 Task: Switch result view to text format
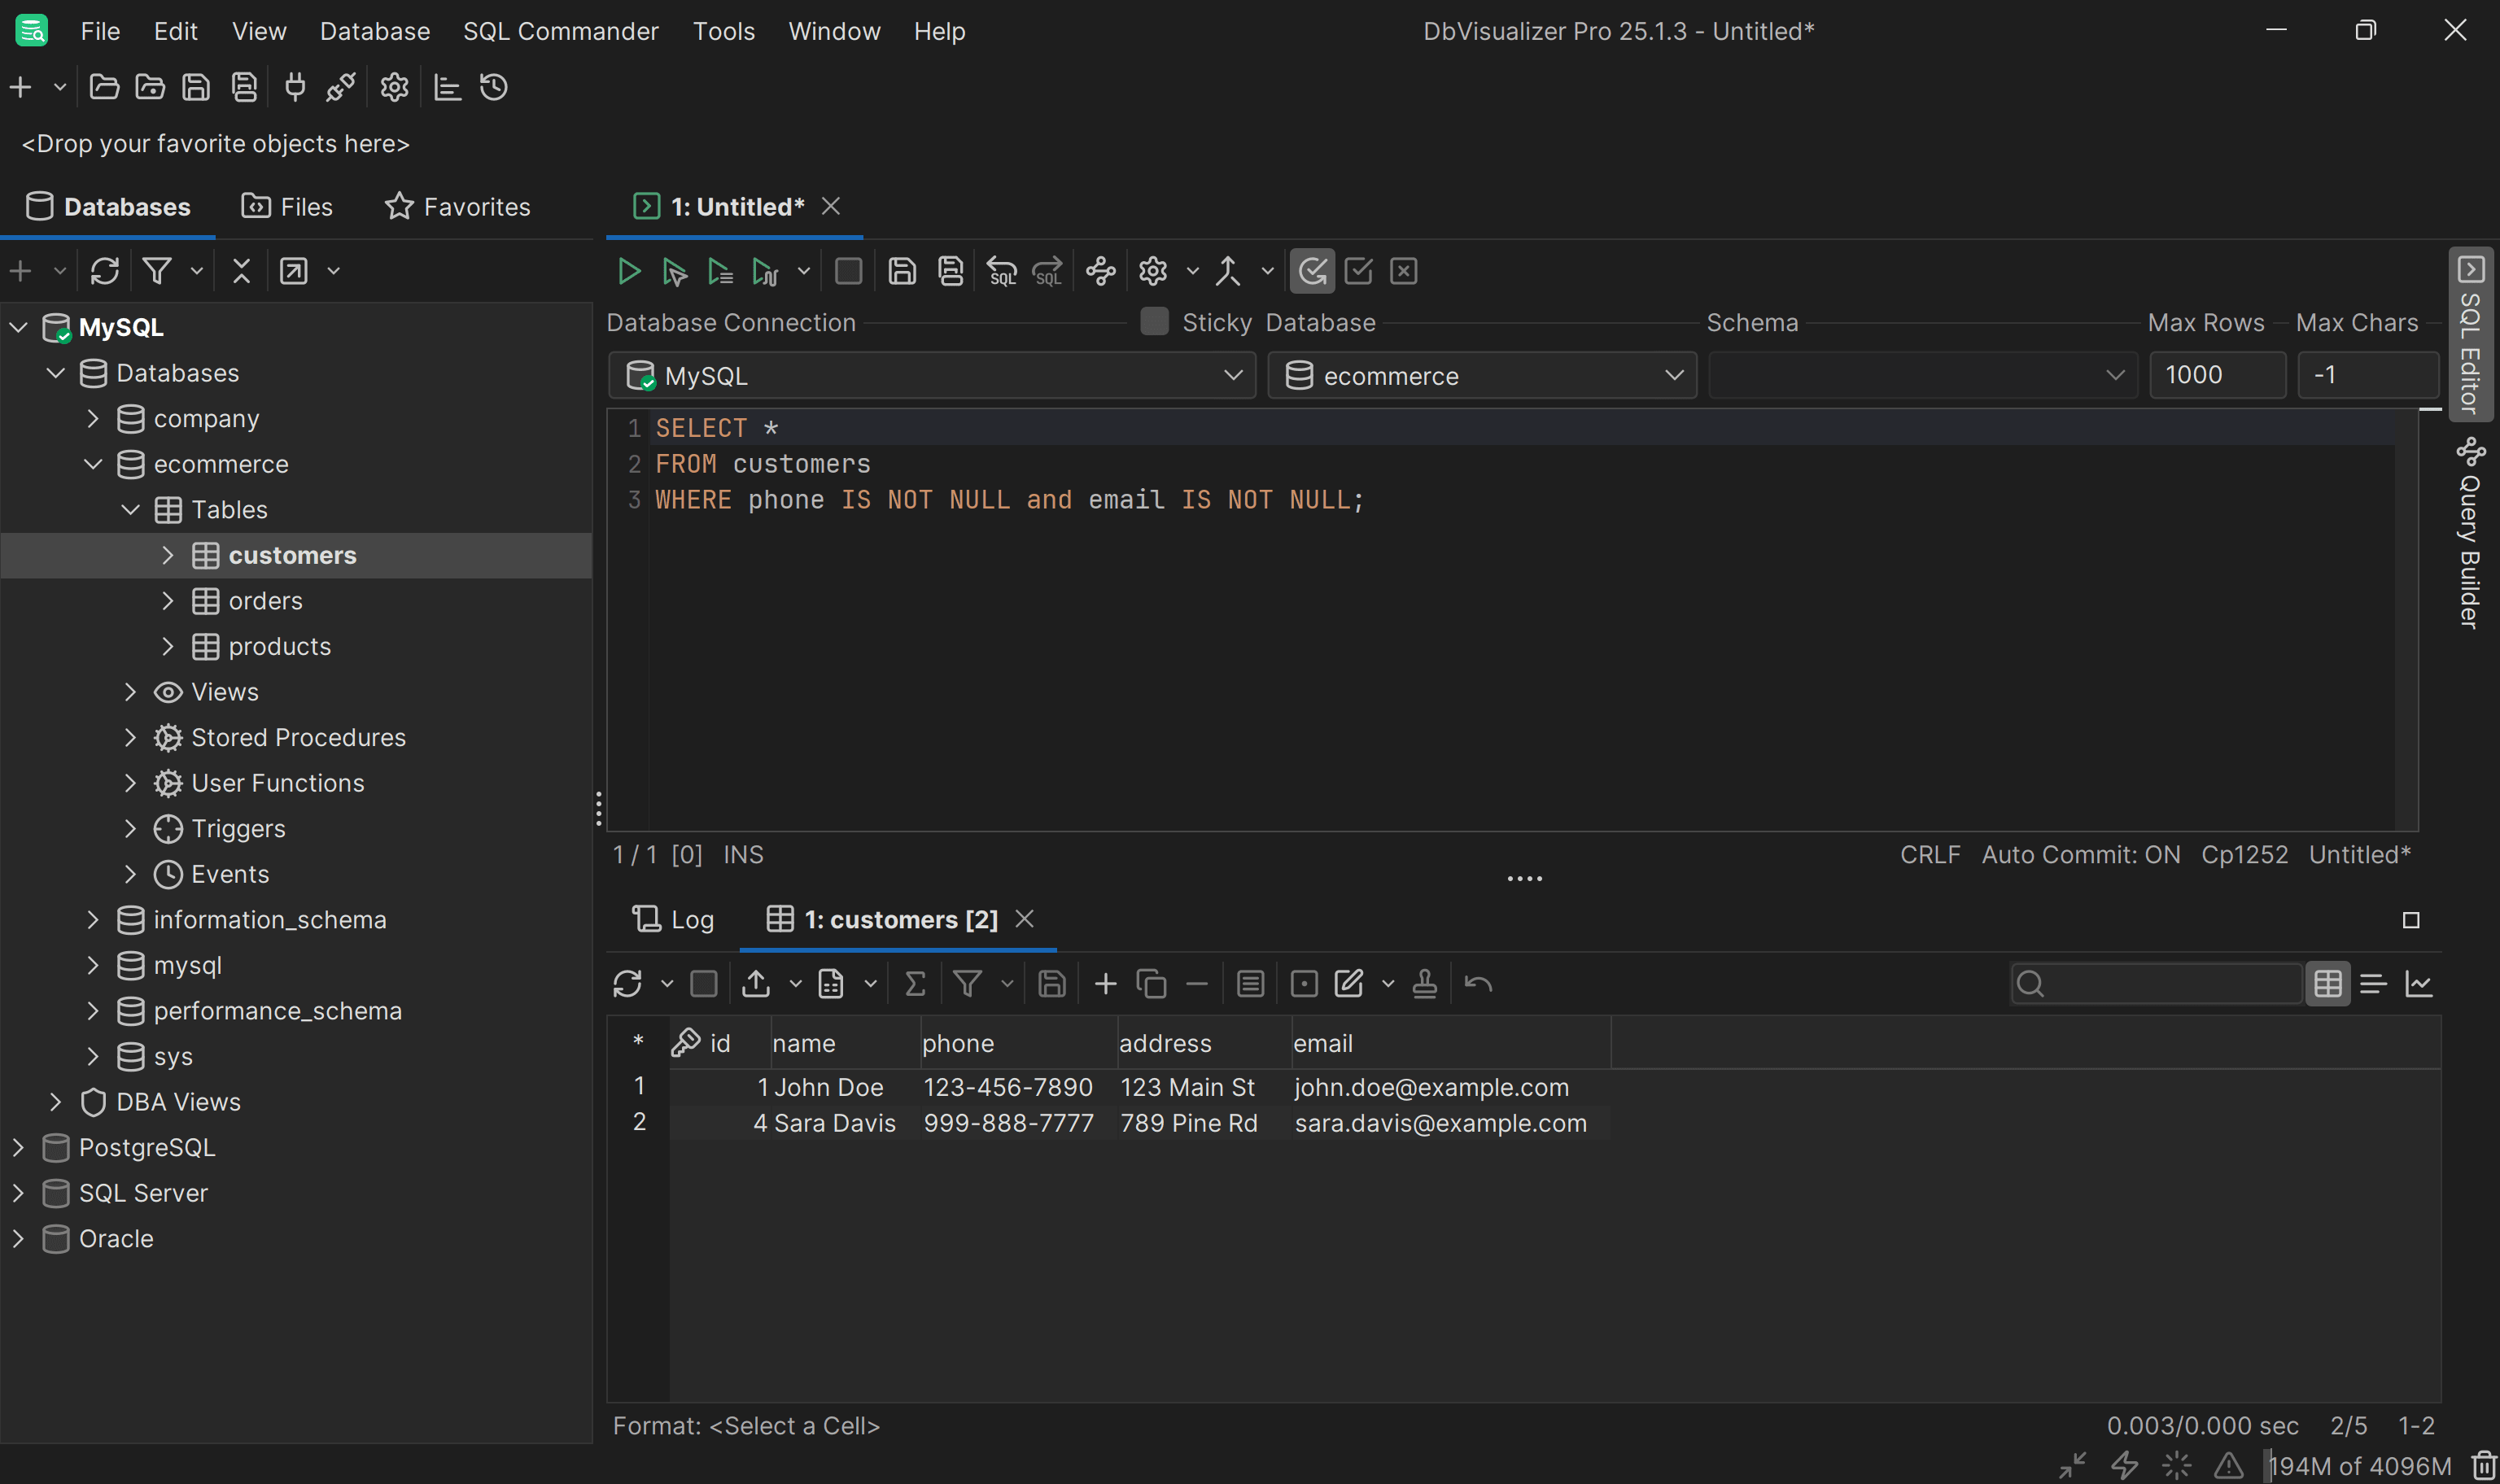2373,984
